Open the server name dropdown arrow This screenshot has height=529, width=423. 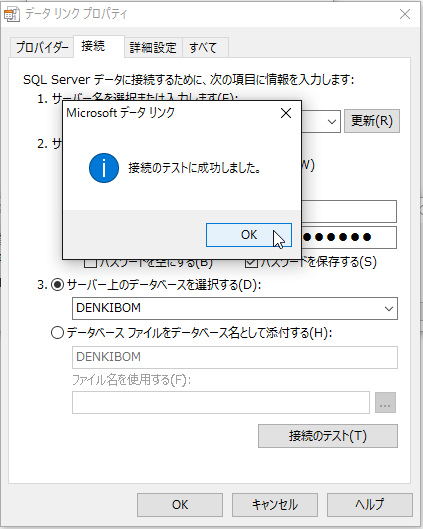coord(332,121)
